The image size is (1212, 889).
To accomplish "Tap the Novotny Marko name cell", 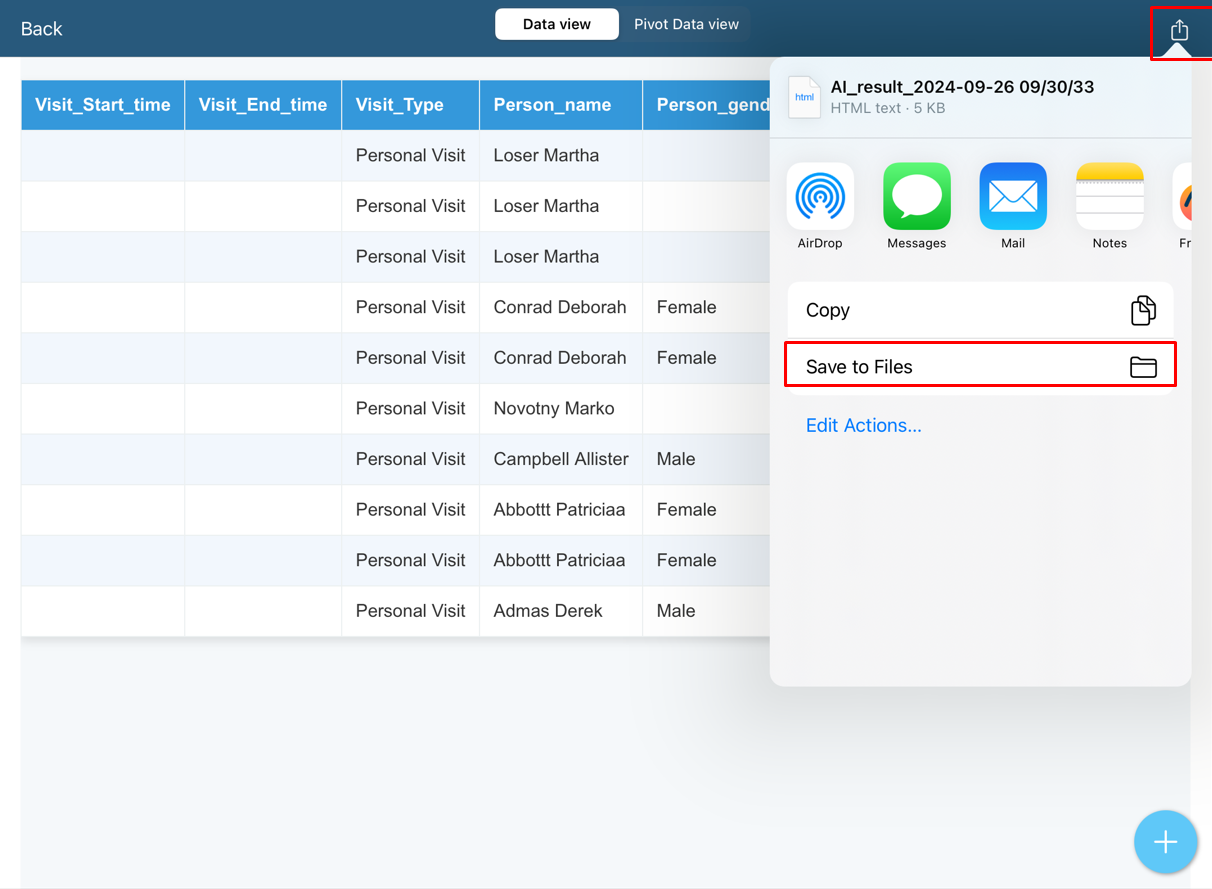I will click(x=554, y=408).
